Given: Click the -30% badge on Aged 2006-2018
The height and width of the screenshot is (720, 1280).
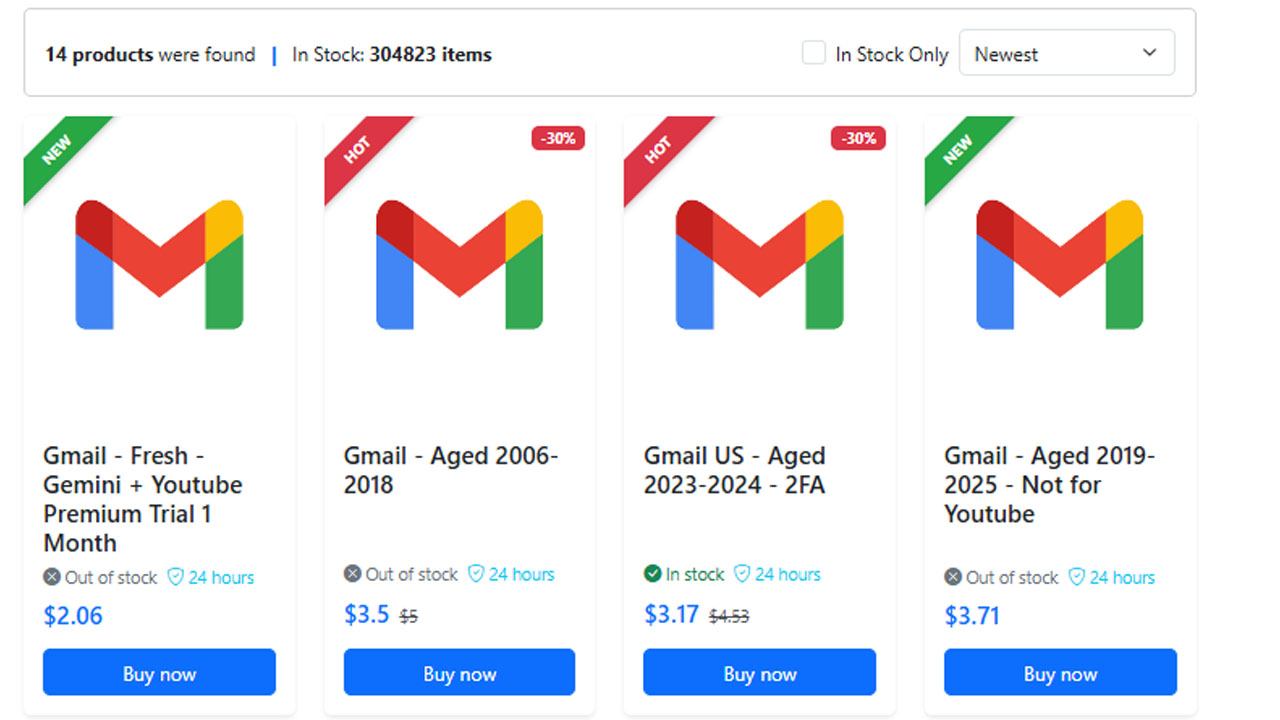Looking at the screenshot, I should (558, 139).
